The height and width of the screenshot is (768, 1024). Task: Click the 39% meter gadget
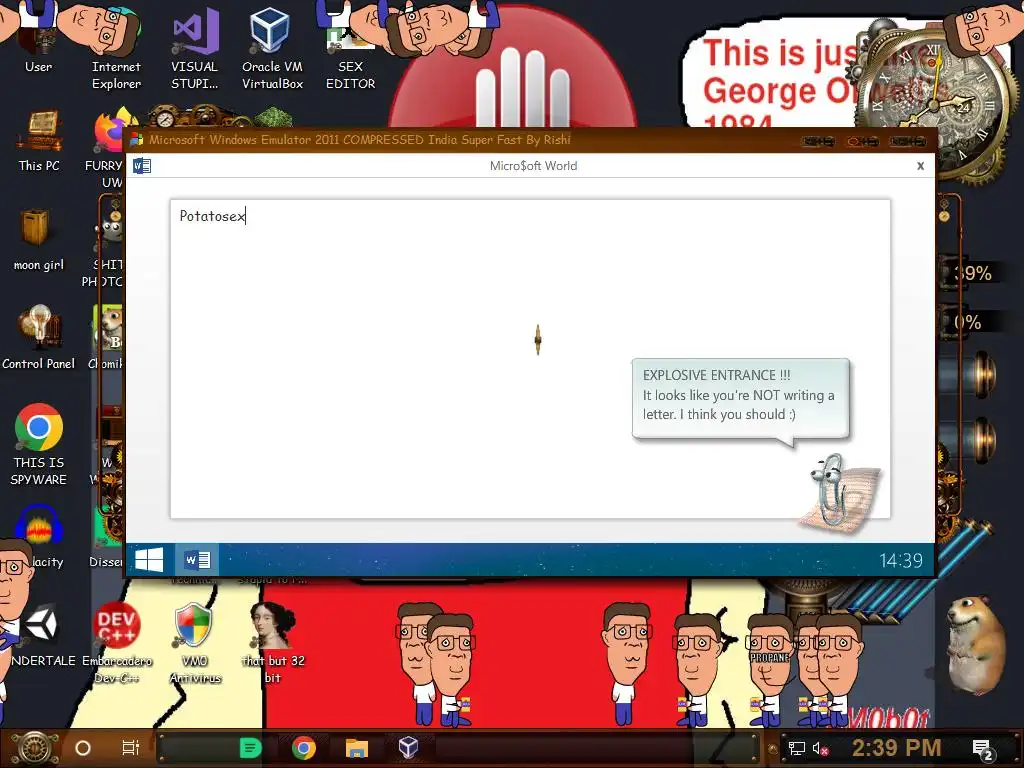[x=972, y=273]
